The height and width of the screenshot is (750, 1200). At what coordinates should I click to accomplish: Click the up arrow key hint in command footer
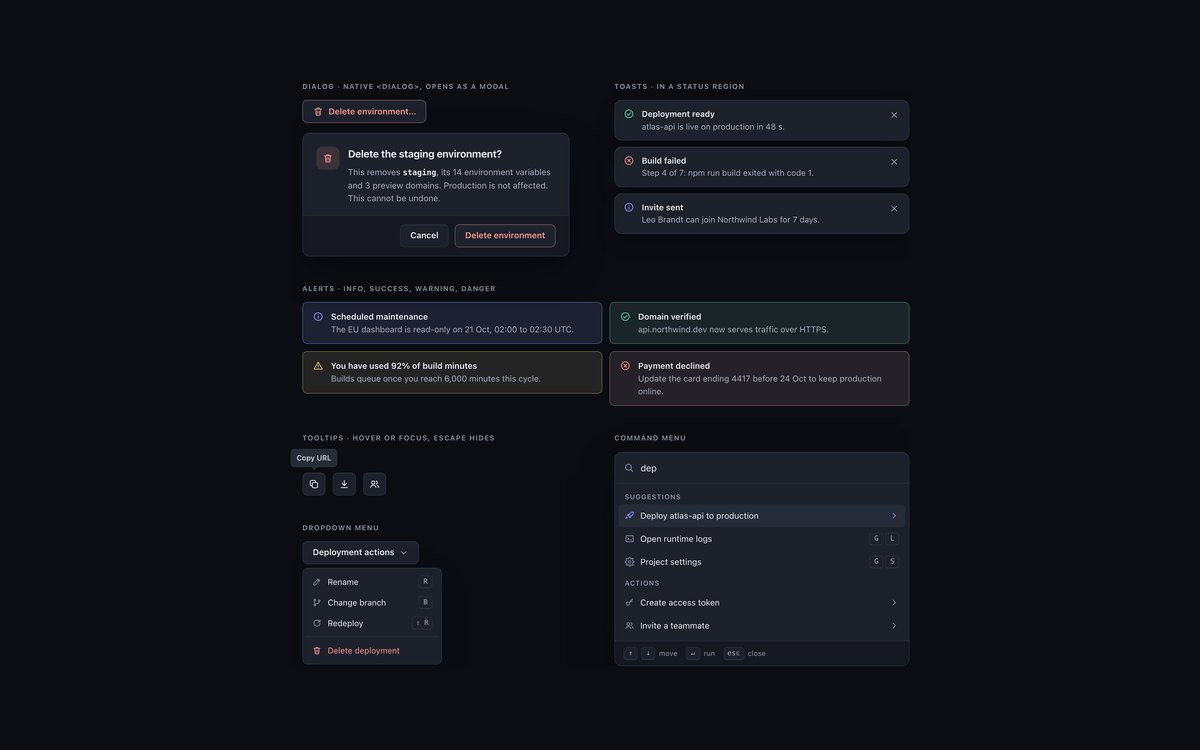630,653
